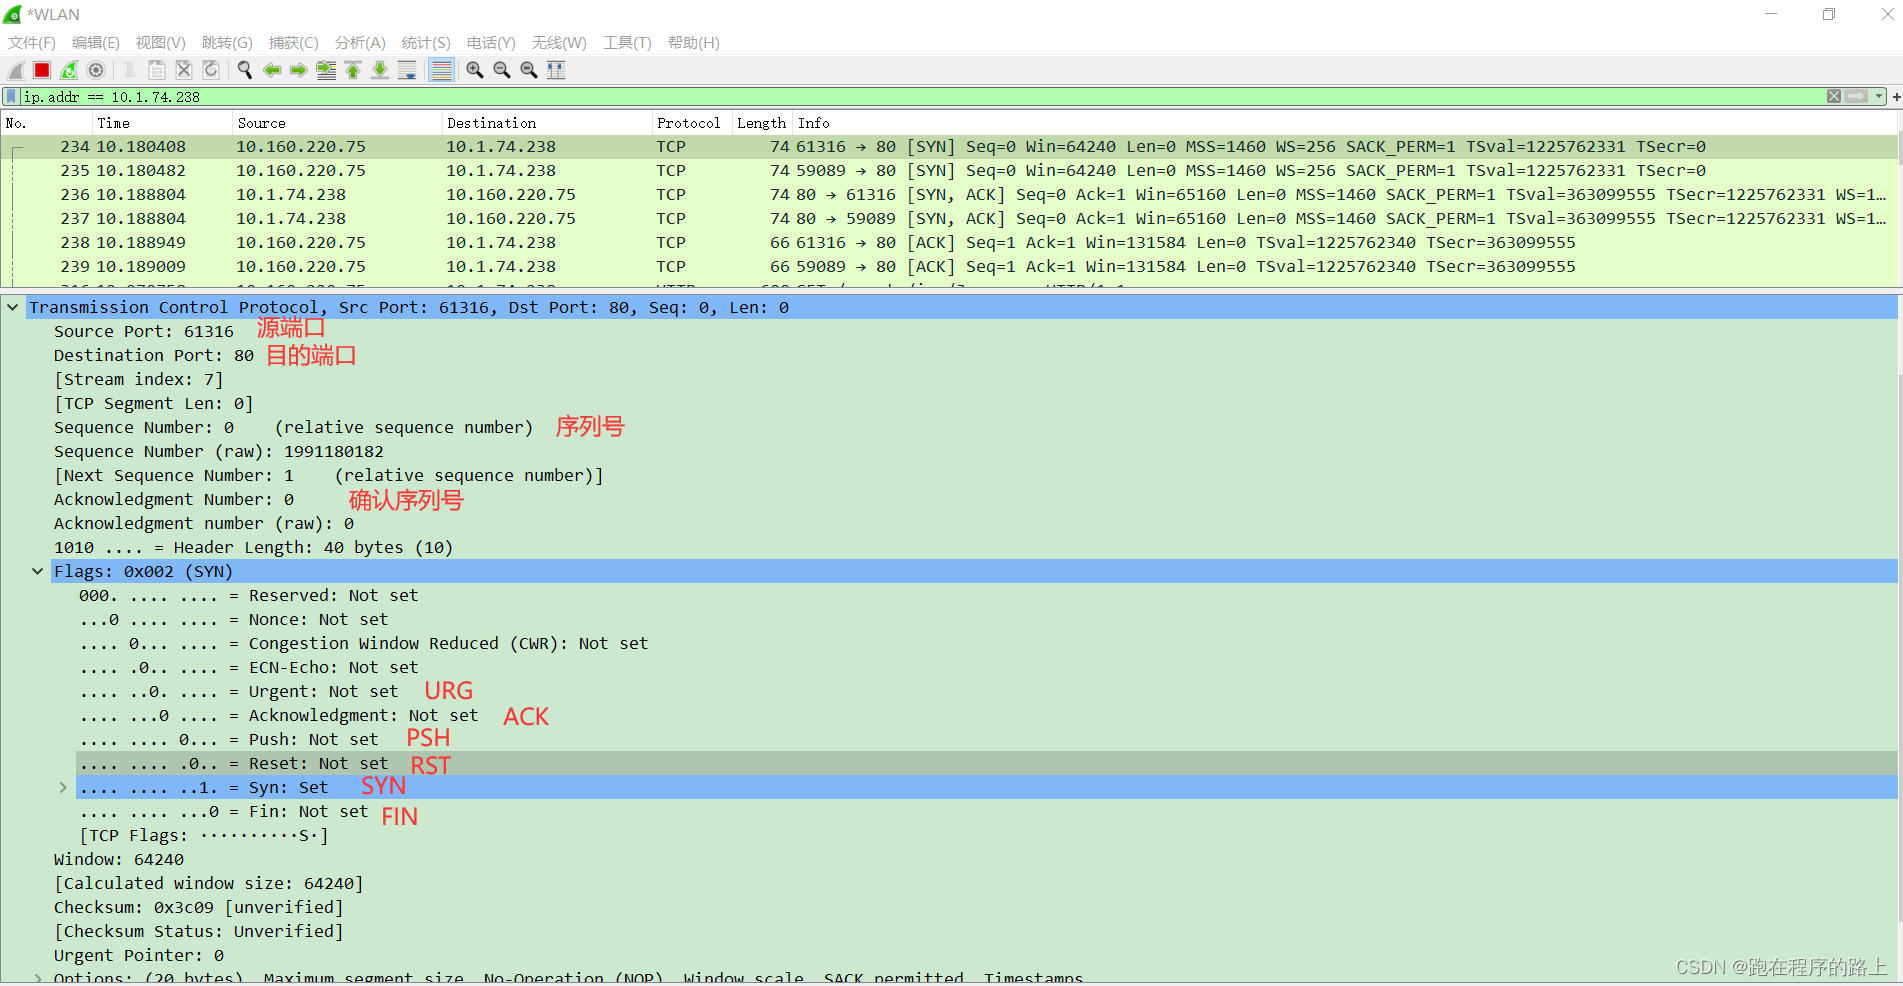Screen dimensions: 1903x986
Task: Select packet number 235 row
Action: [x=949, y=171]
